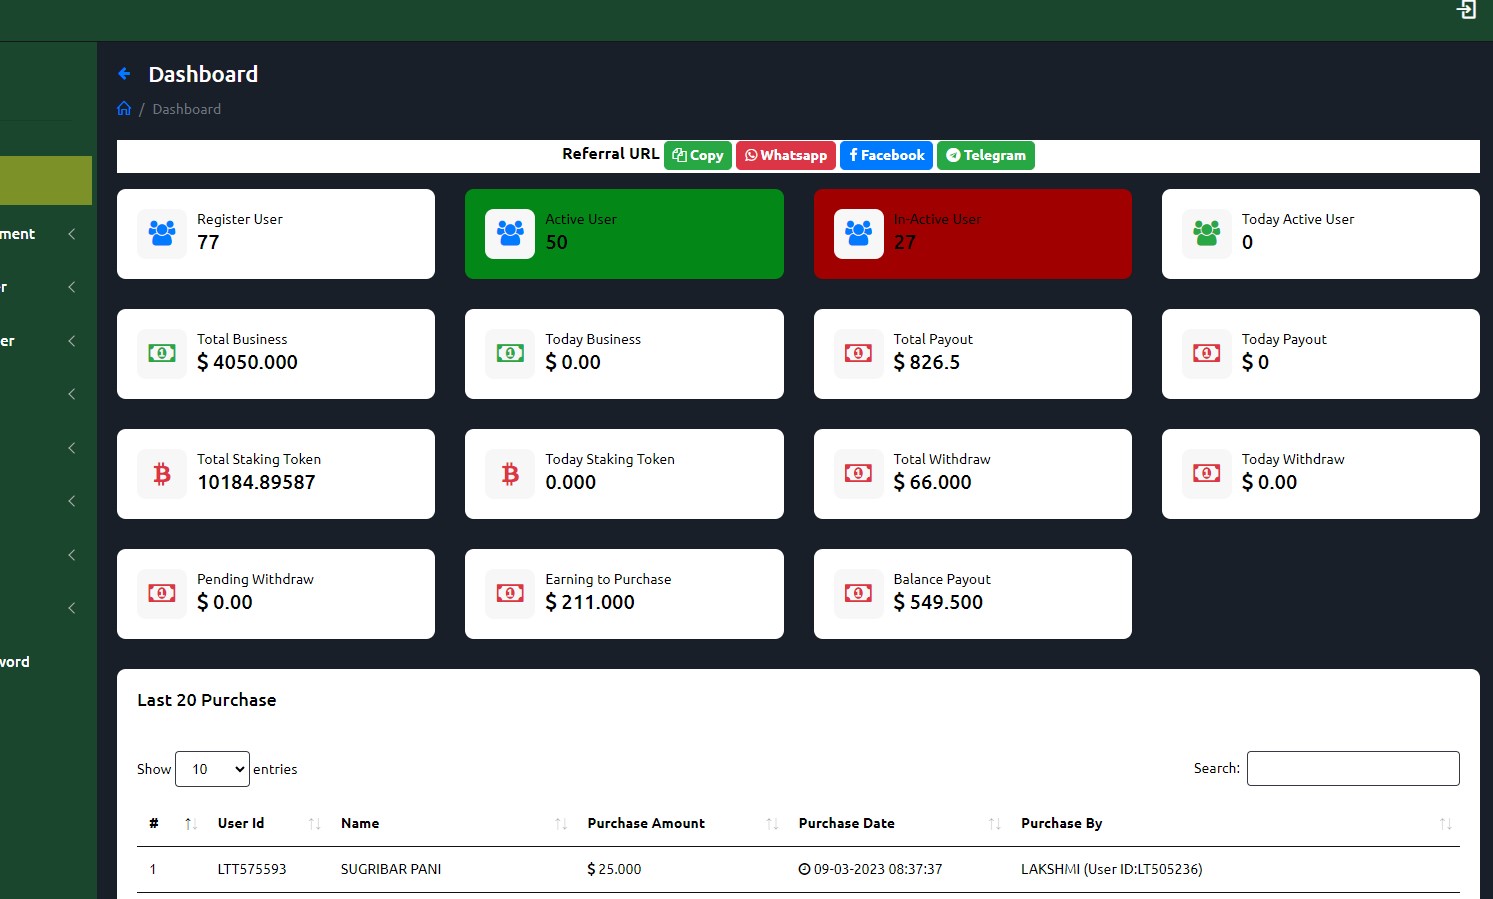
Task: Sort by the # column arrows
Action: click(190, 824)
